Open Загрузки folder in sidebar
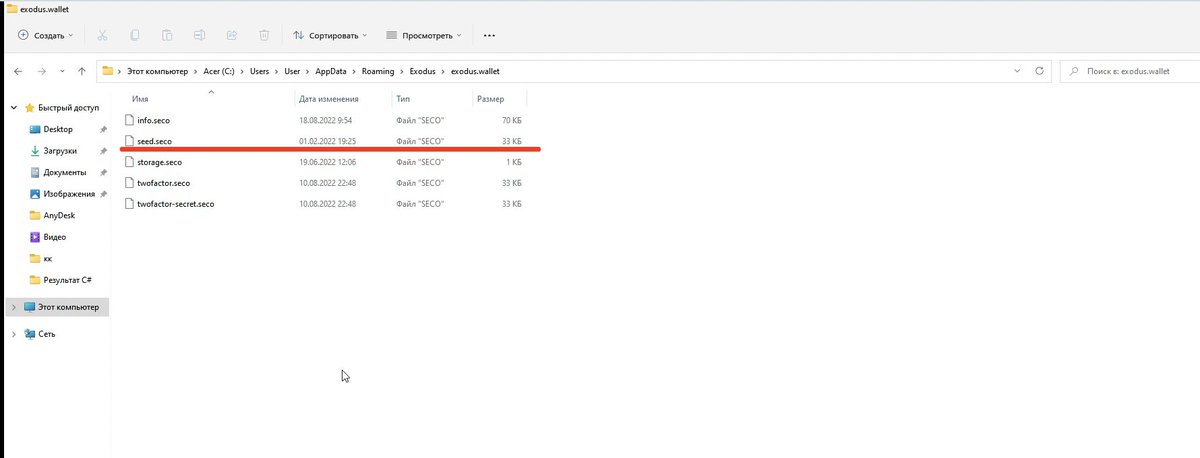Viewport: 1200px width, 458px height. 62,151
